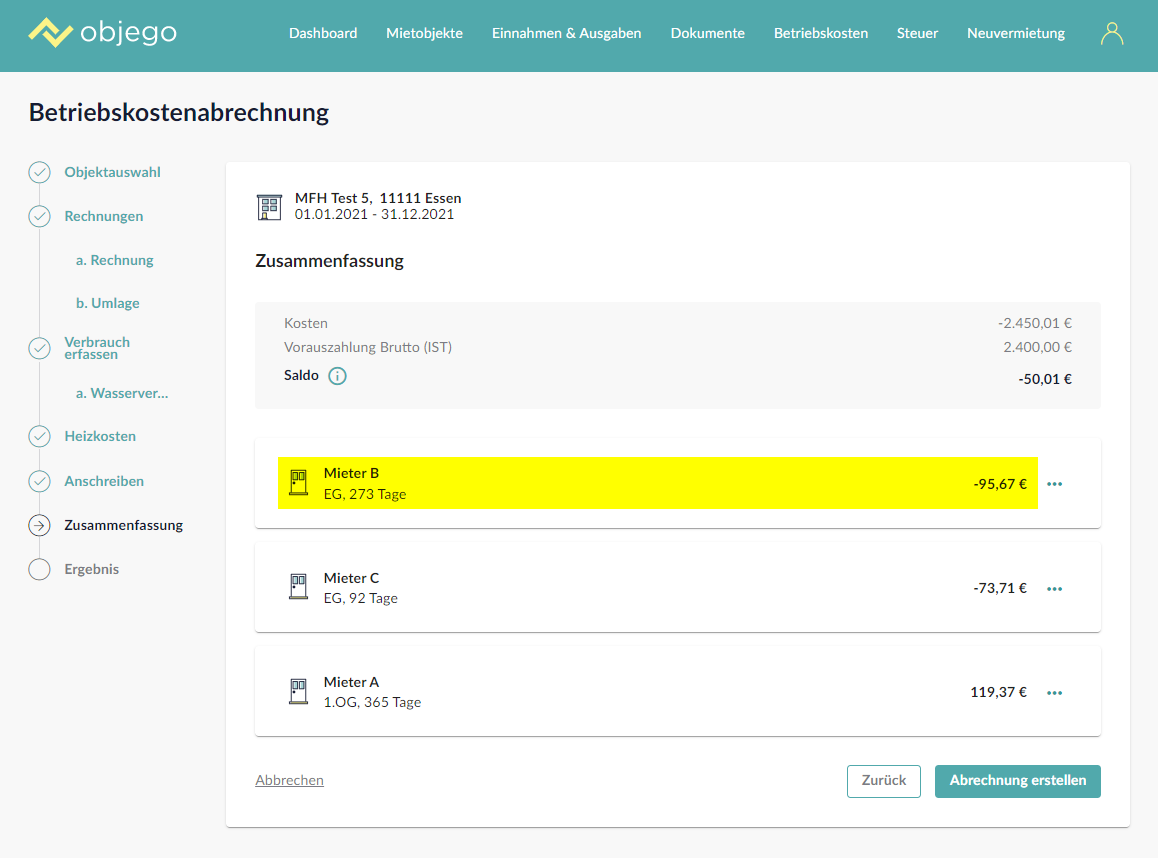Open the three-dot menu for Mieter C
This screenshot has height=858, width=1158.
1054,589
